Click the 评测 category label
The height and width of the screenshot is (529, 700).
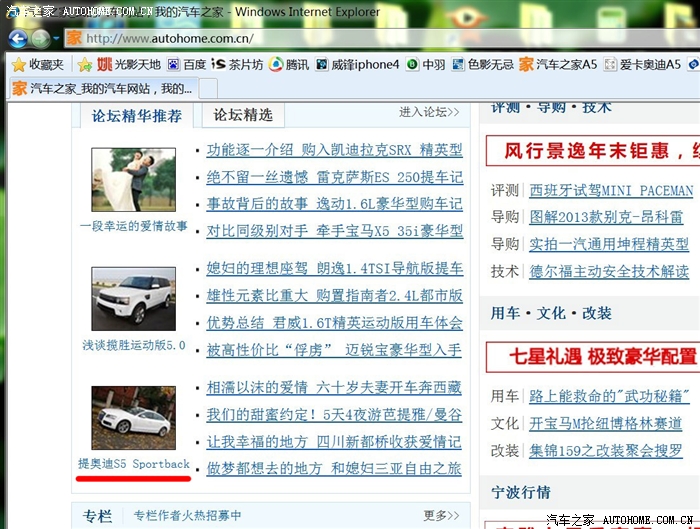[504, 191]
